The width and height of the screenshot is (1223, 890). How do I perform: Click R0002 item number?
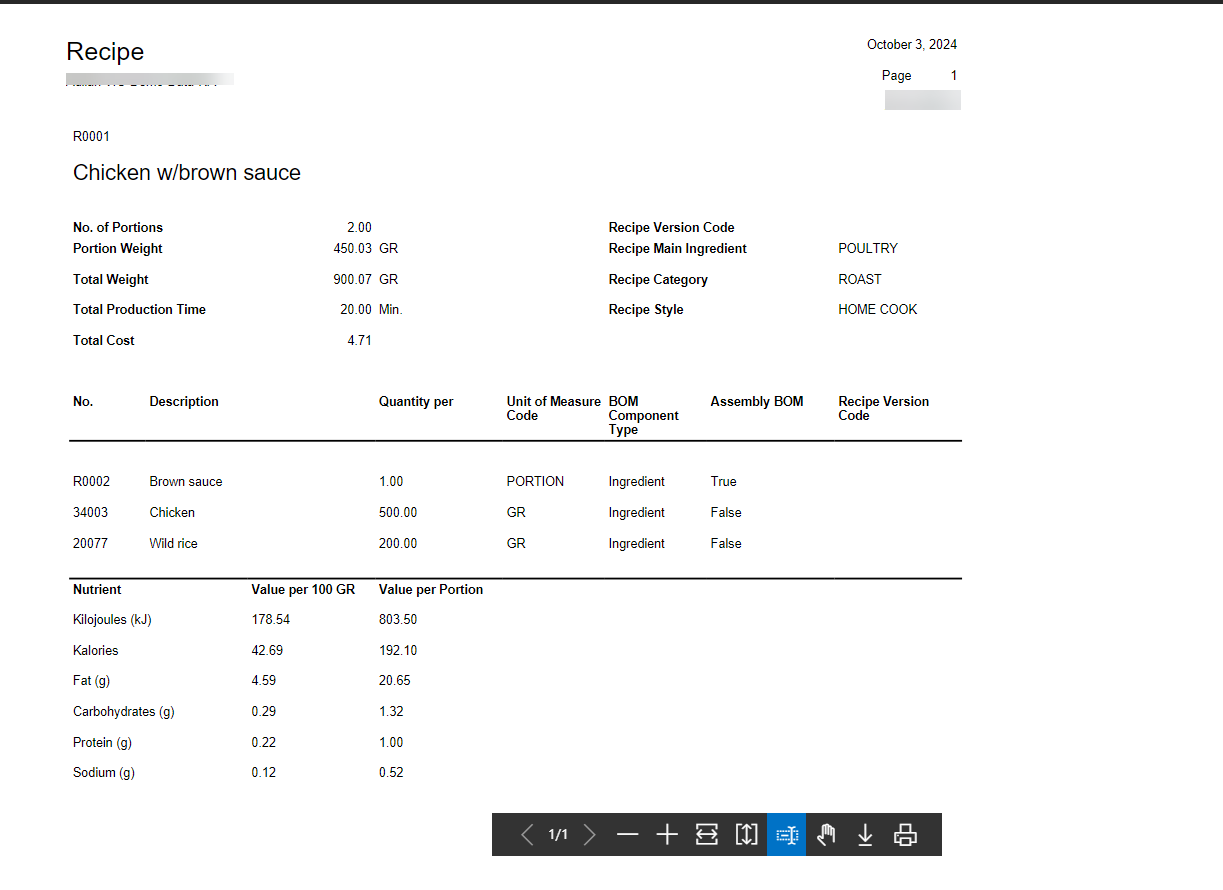[x=91, y=481]
